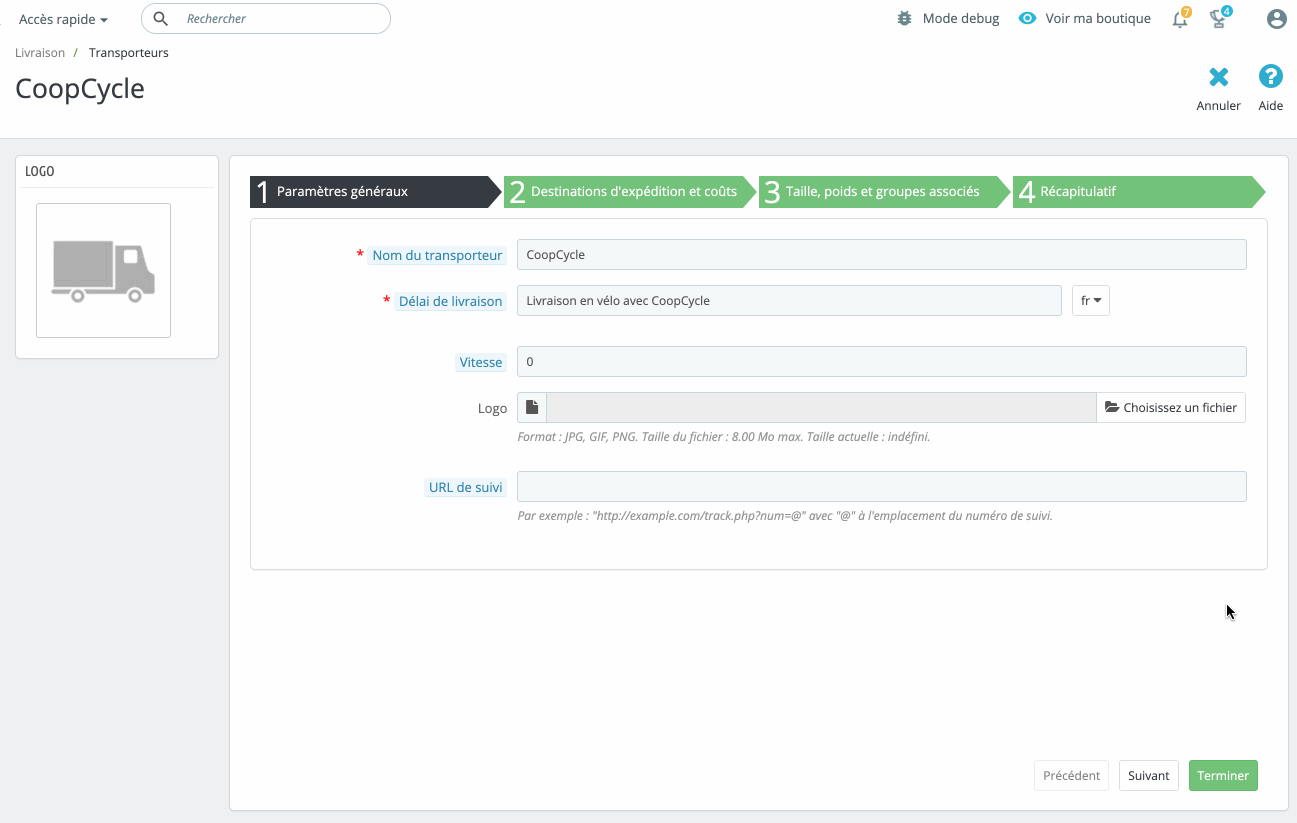Click Choisissez un fichier button

click(1171, 407)
